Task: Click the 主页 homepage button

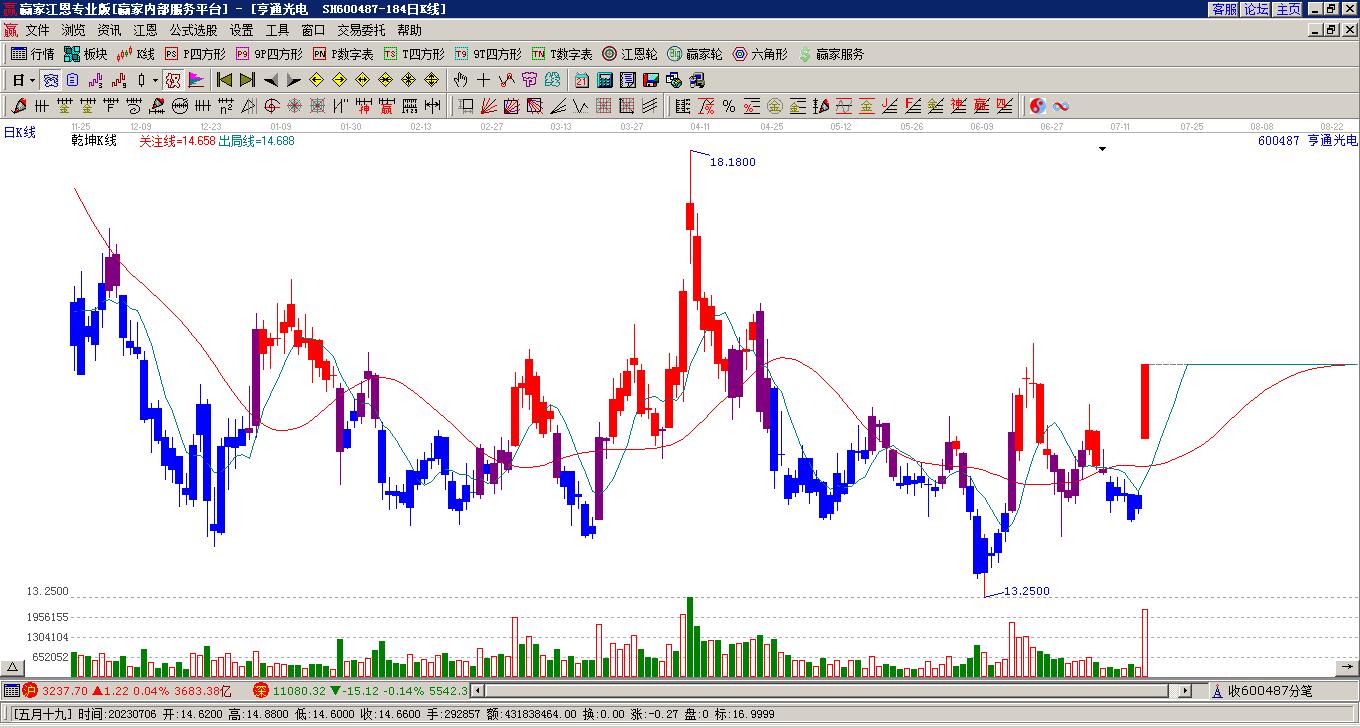Action: pos(1289,9)
